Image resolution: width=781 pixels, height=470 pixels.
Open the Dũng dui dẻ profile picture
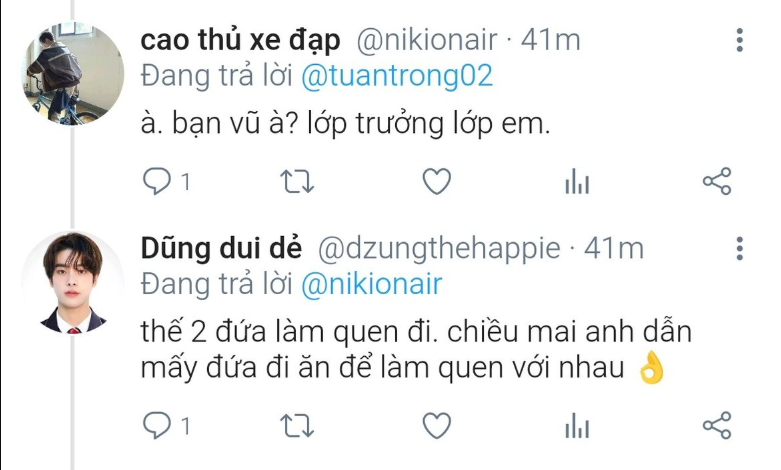pyautogui.click(x=73, y=282)
